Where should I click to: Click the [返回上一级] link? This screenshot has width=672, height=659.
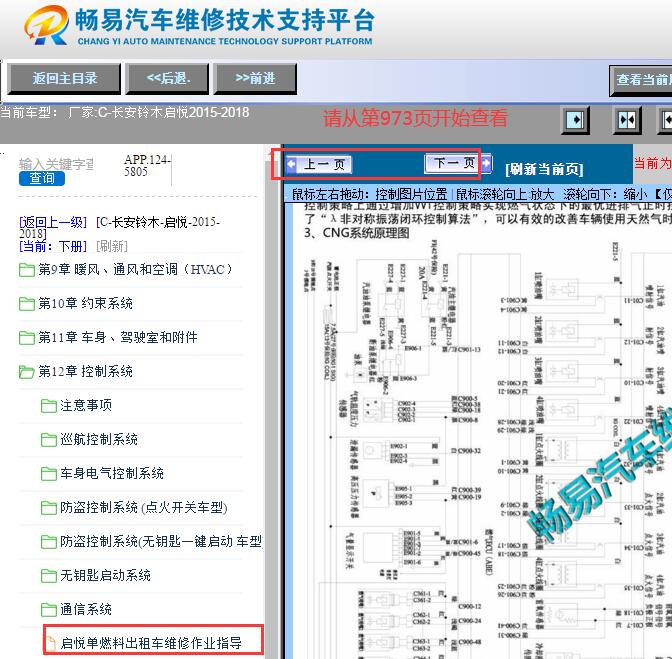click(53, 222)
